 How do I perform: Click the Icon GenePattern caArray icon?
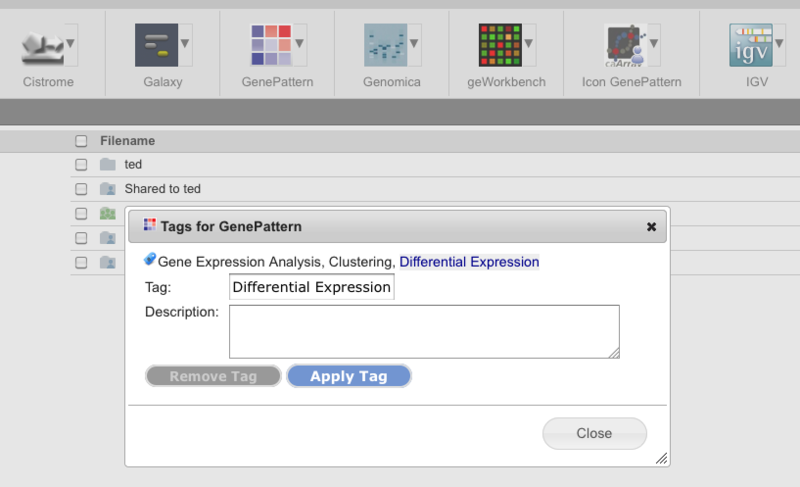625,45
